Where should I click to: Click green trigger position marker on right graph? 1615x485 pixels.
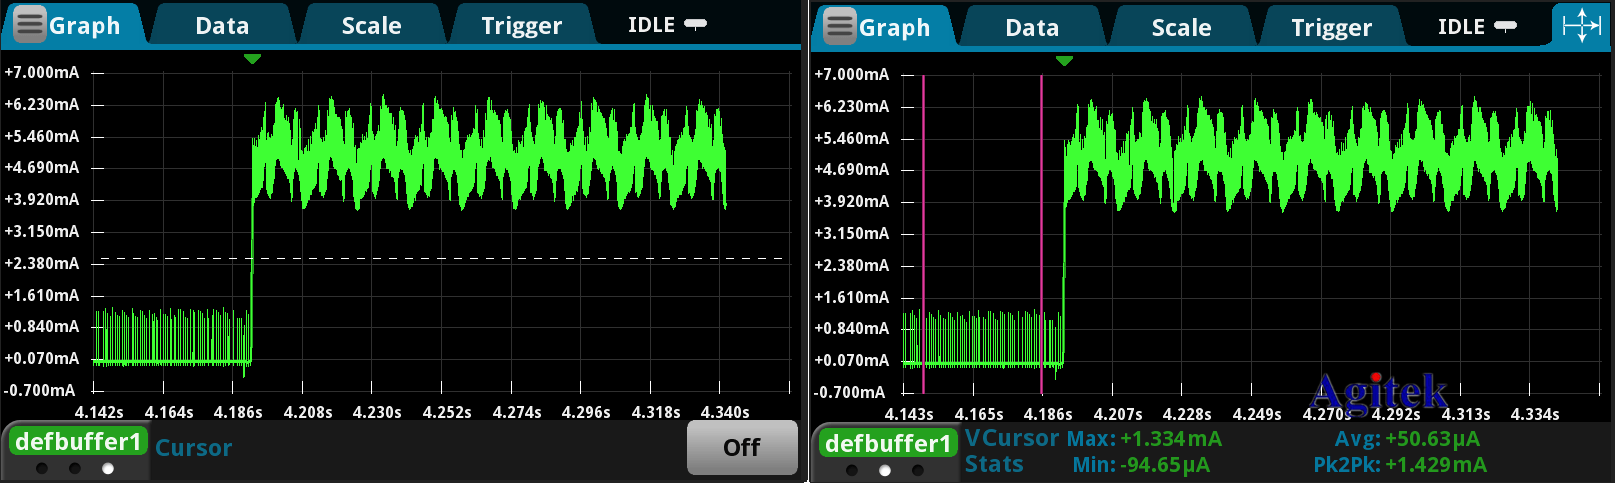1064,61
